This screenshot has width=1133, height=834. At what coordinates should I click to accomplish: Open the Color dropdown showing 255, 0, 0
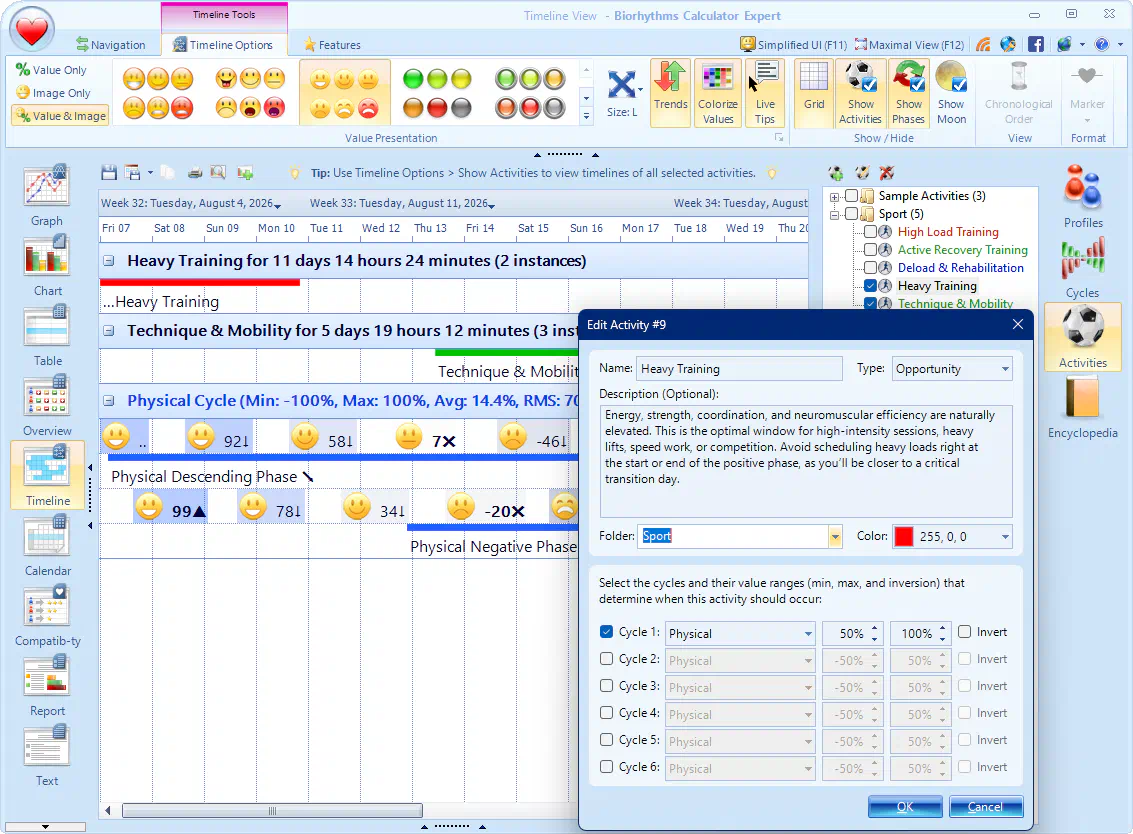pos(952,536)
